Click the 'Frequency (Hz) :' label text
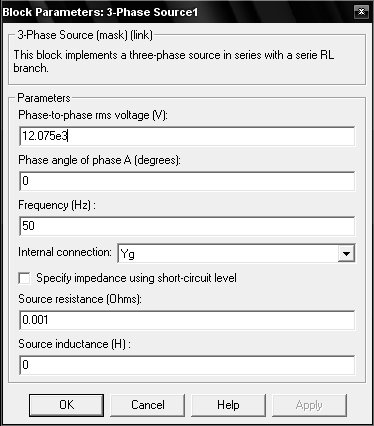 (57, 205)
